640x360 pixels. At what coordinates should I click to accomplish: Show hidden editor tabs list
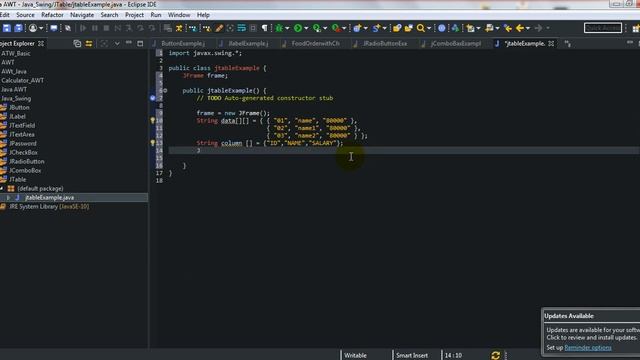coord(568,44)
